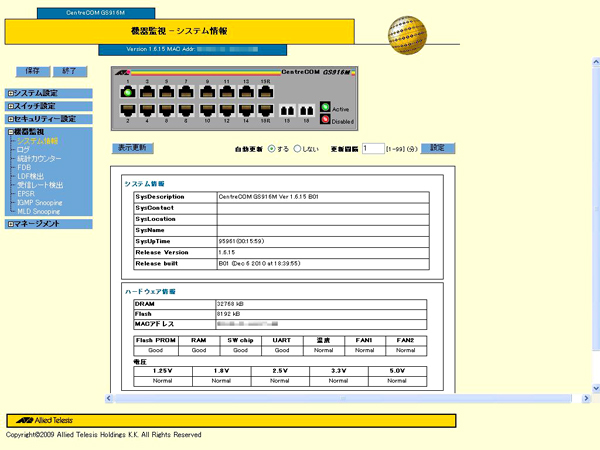Open FDB in the sidebar
This screenshot has height=450, width=600.
24,167
